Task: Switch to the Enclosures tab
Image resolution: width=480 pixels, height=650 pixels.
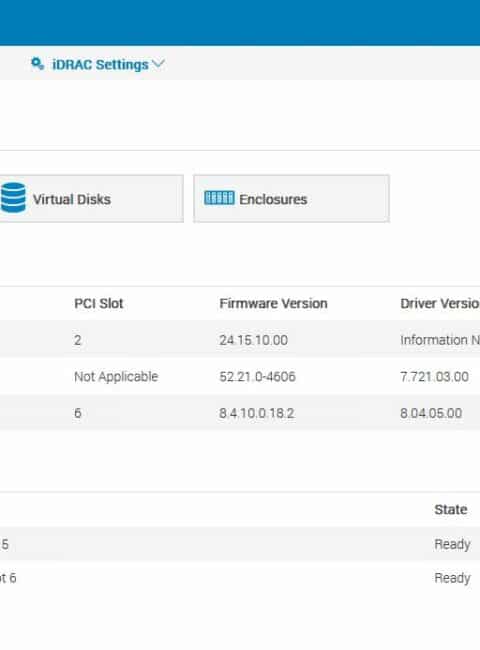Action: [291, 199]
